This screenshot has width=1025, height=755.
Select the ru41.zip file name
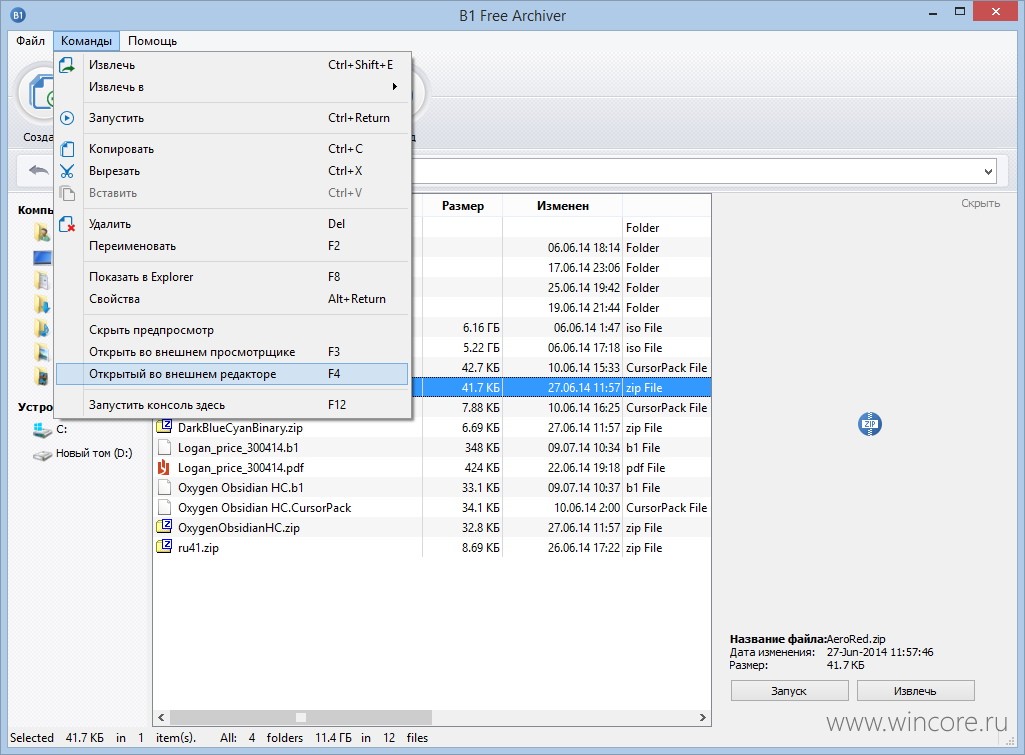click(198, 548)
